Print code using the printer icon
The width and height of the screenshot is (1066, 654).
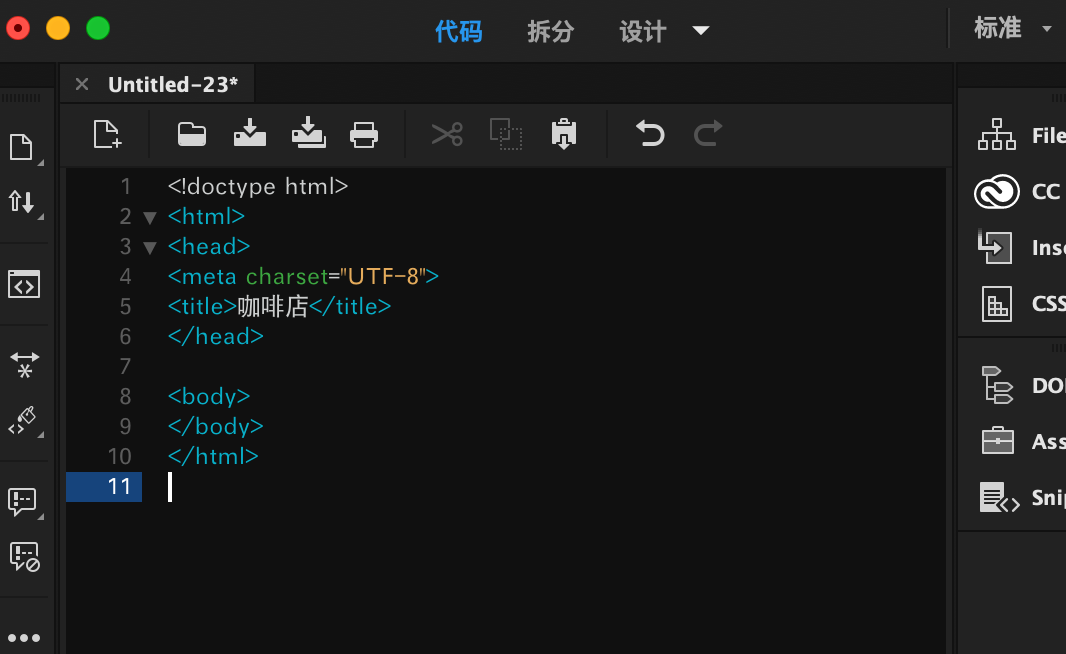pyautogui.click(x=364, y=135)
